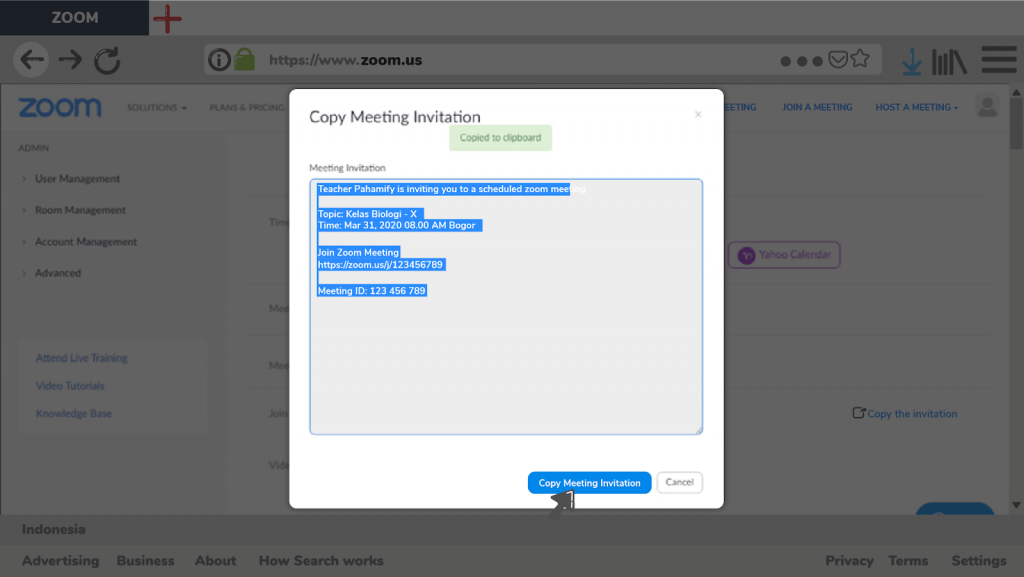1024x577 pixels.
Task: Click the https://zoom.us/j/123456789 line
Action: [381, 264]
